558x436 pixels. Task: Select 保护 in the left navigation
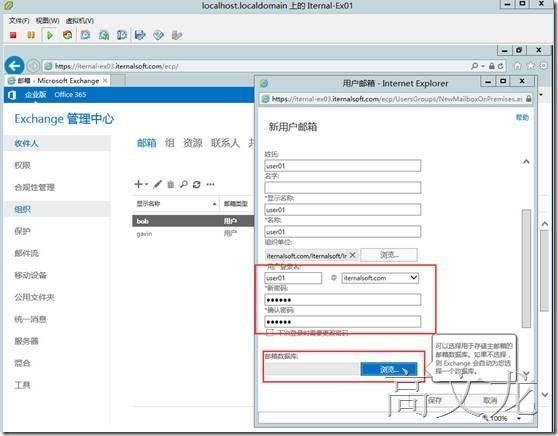[57, 231]
